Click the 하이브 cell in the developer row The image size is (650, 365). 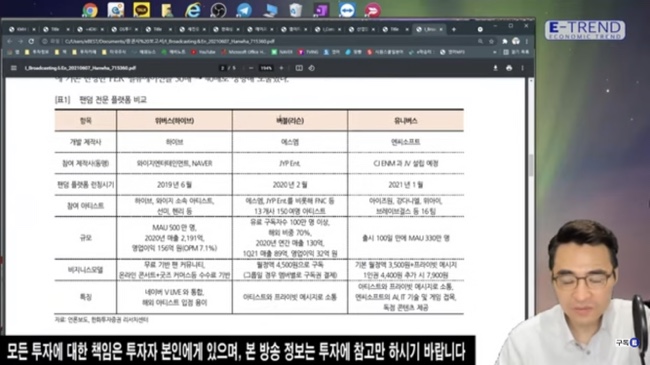tap(175, 142)
